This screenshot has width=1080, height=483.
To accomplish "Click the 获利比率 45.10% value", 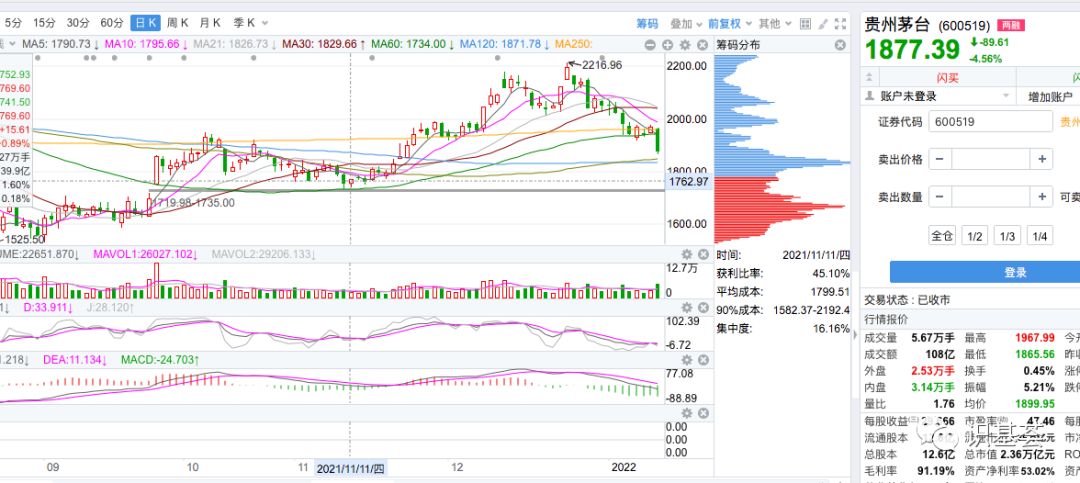I will [831, 273].
